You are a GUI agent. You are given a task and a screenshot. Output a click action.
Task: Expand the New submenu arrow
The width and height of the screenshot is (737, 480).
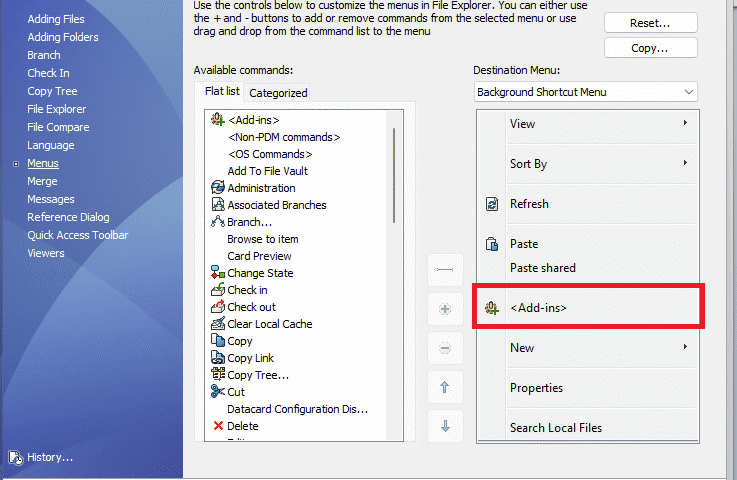coord(685,346)
